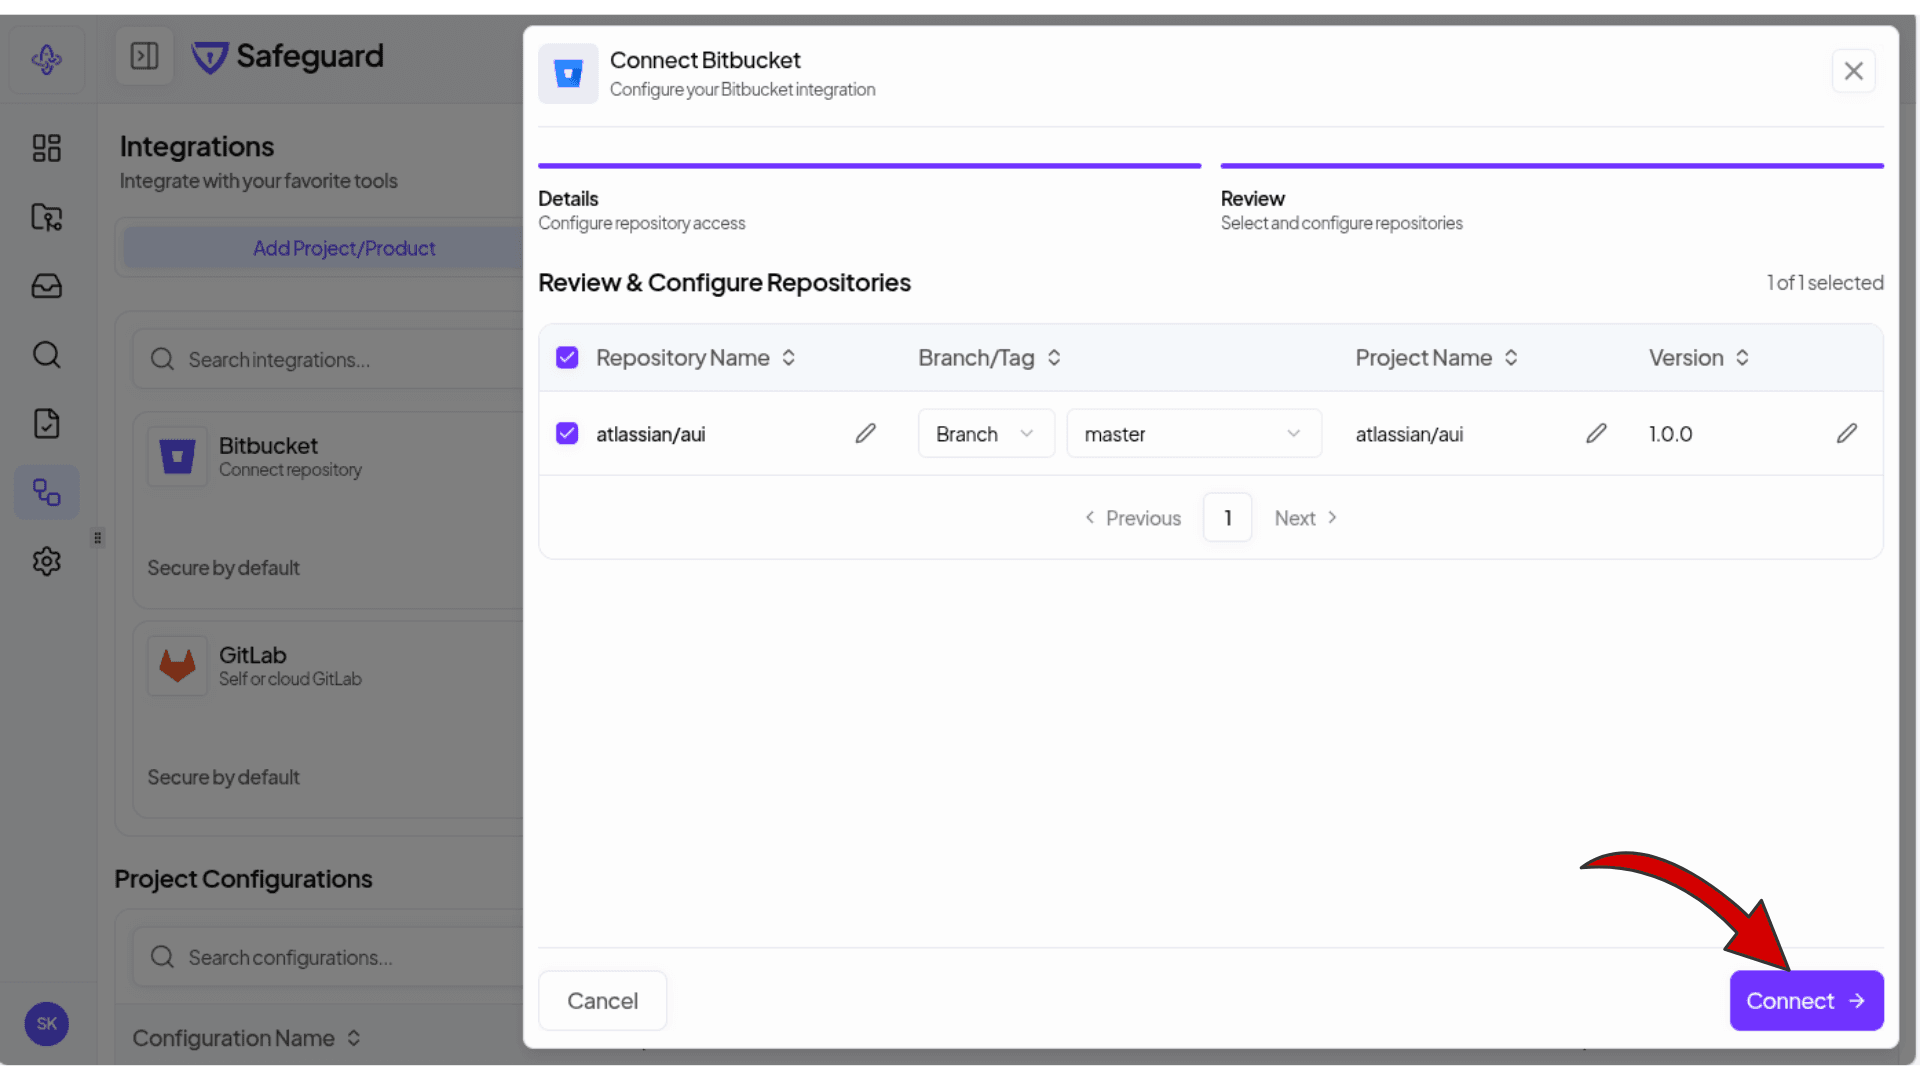
Task: Select the Integrations nodes icon in sidebar
Action: coord(46,492)
